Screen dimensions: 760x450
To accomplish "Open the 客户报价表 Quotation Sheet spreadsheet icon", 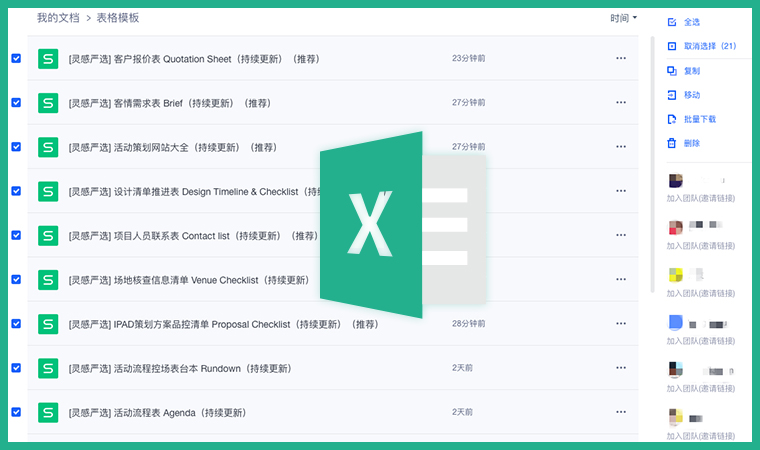I will click(48, 59).
